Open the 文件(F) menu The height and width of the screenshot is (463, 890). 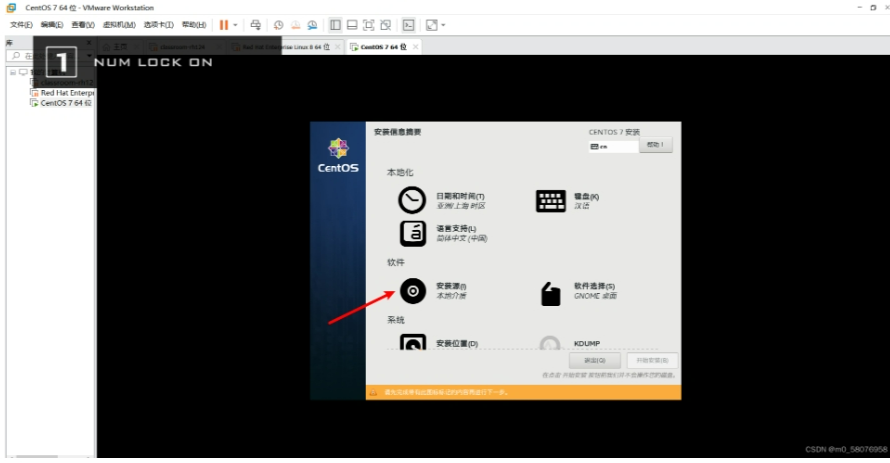(21, 25)
